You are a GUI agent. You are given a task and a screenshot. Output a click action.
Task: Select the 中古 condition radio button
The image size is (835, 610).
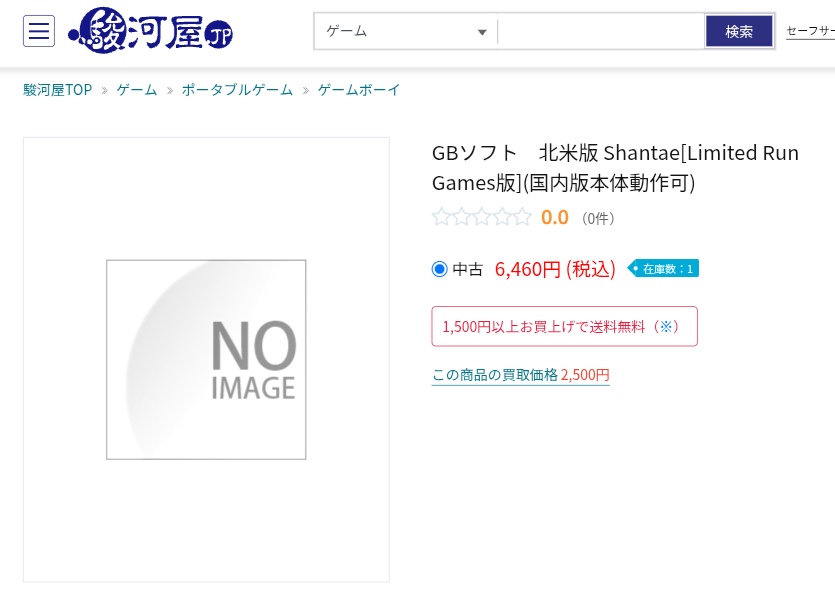click(x=439, y=269)
